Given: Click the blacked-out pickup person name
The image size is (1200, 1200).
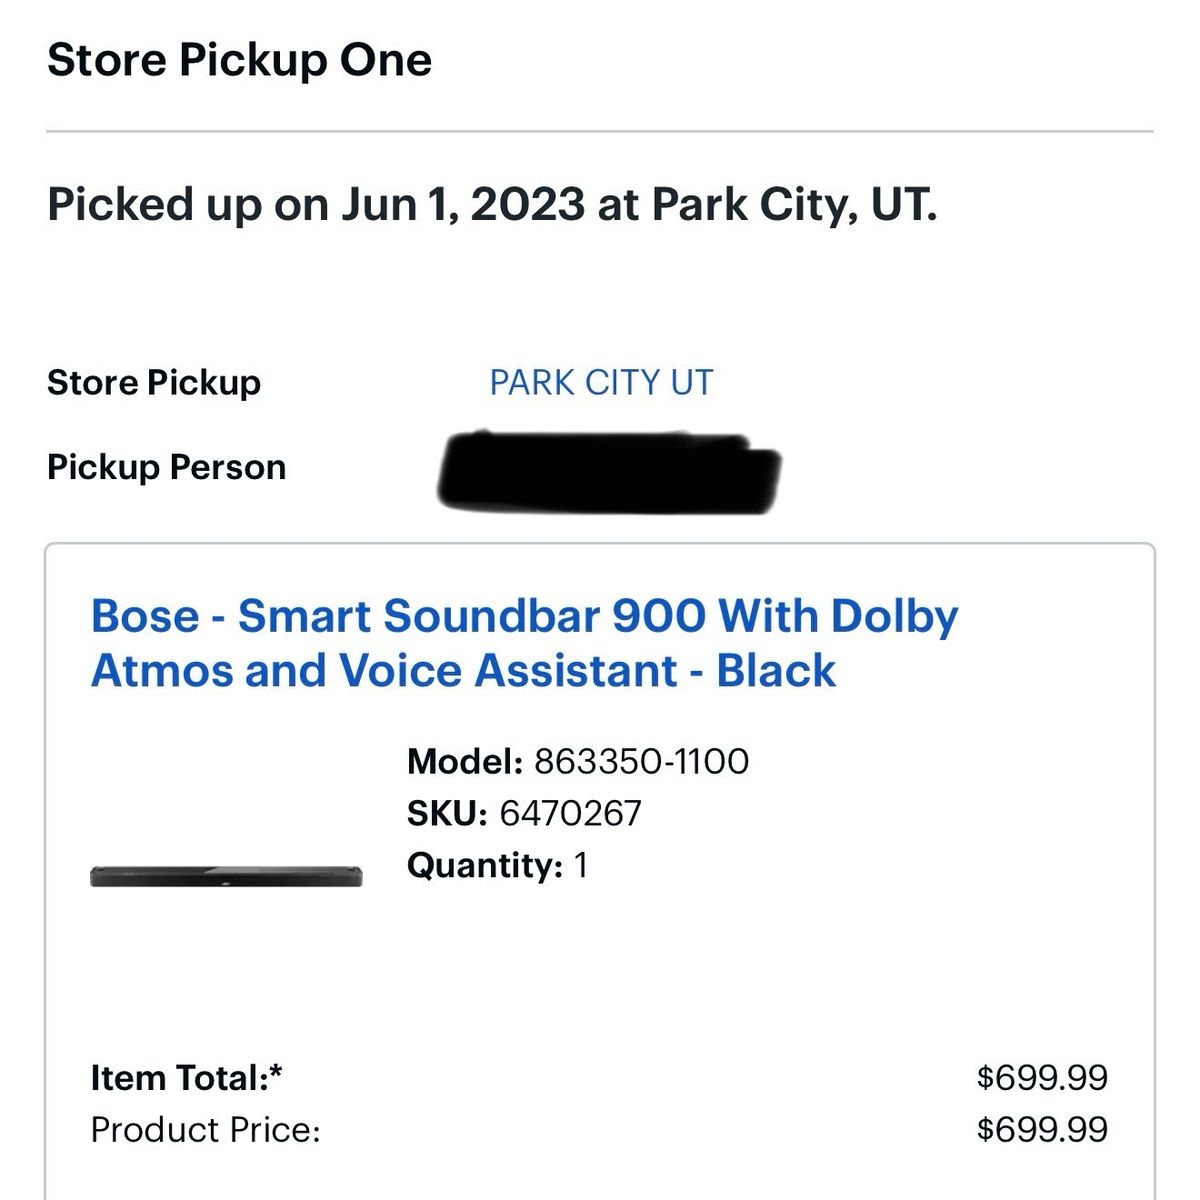Looking at the screenshot, I should (609, 472).
